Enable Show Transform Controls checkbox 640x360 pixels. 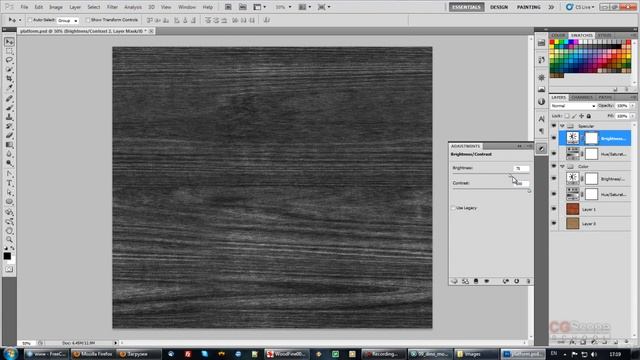point(88,20)
